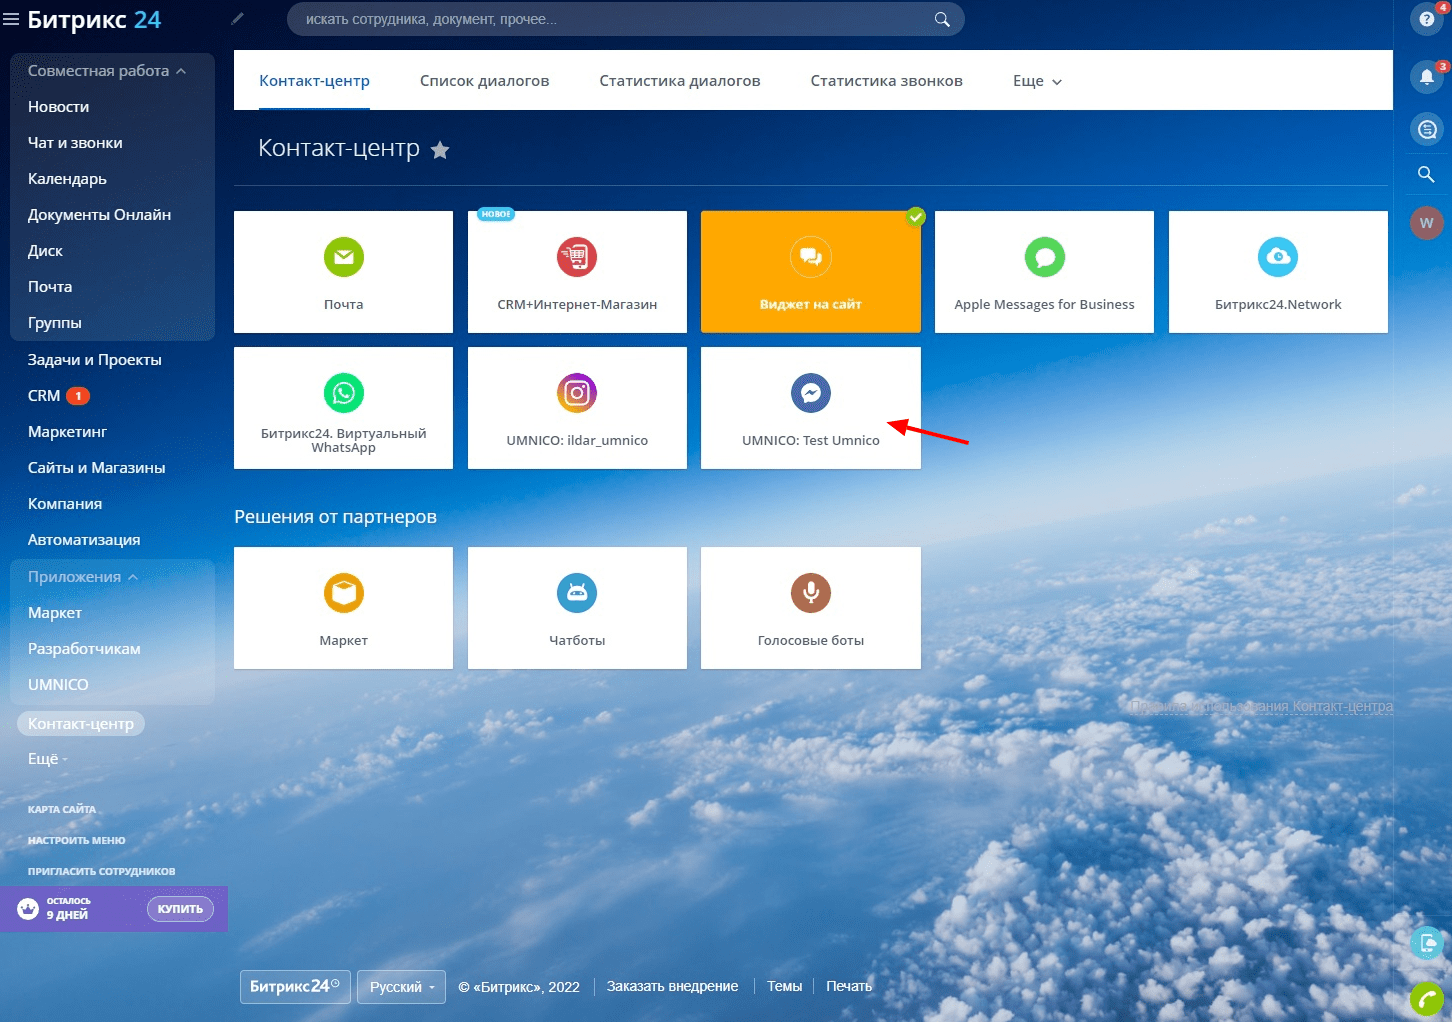Add Контакт-центр to favorites with star
1452x1022 pixels.
[x=440, y=150]
